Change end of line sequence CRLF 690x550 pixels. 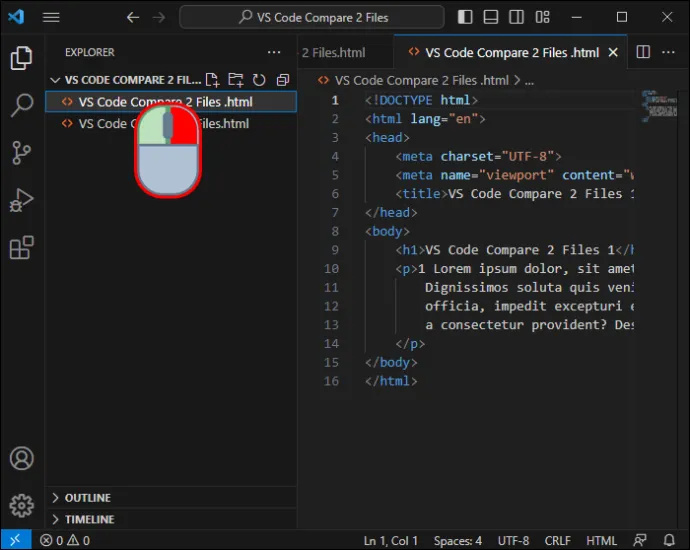tap(558, 540)
